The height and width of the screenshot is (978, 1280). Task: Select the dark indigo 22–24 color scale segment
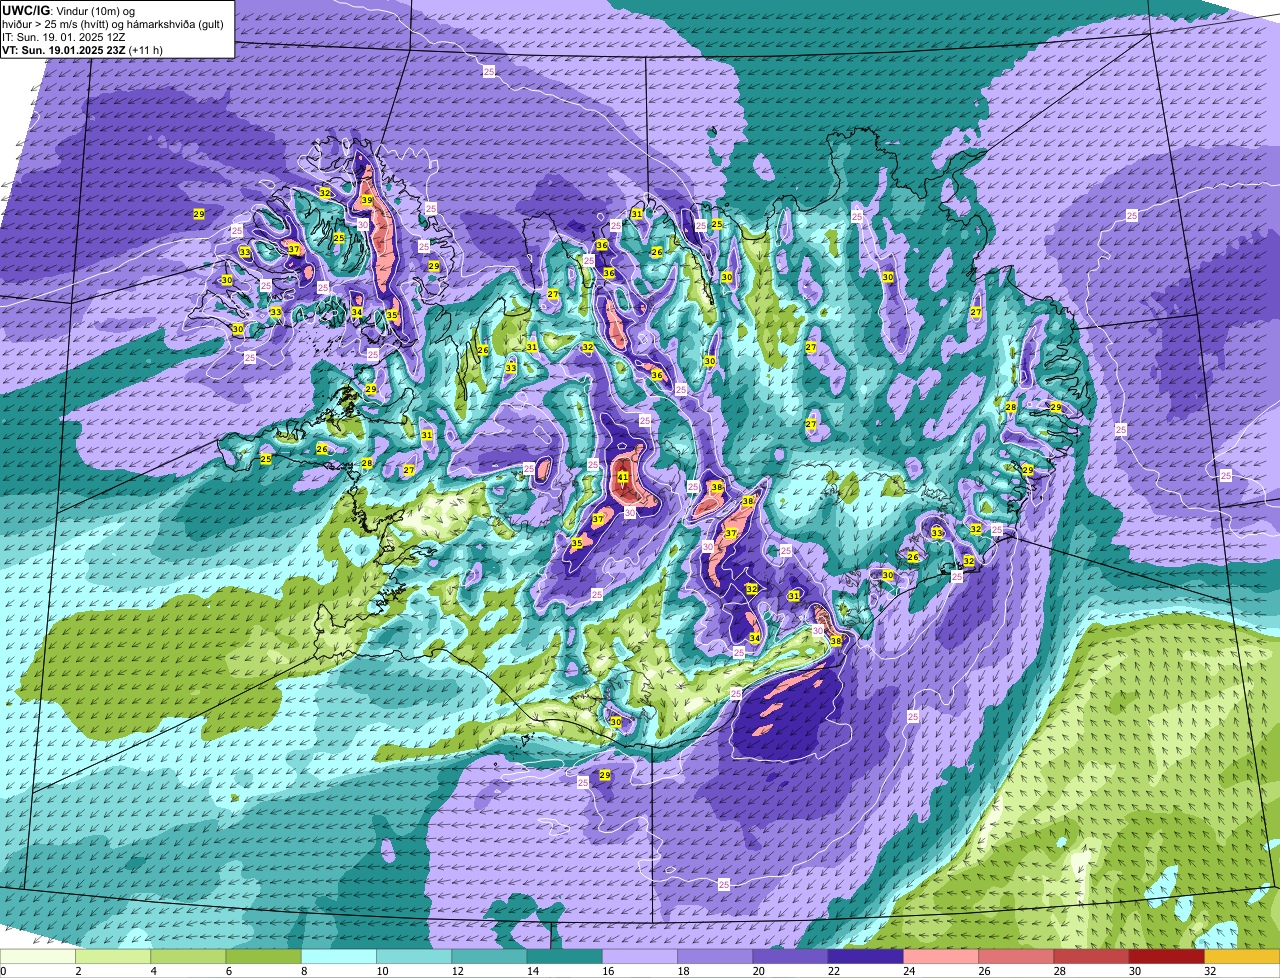click(866, 956)
